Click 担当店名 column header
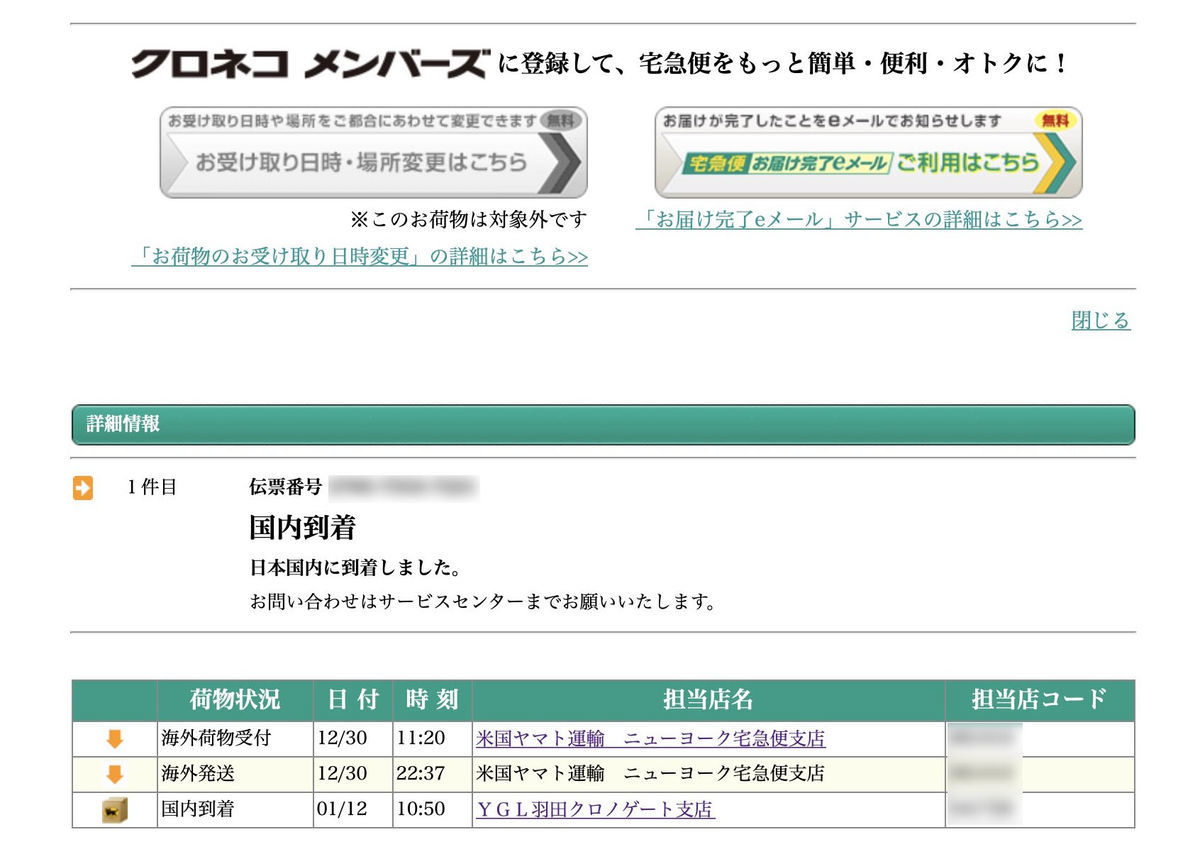Image resolution: width=1200 pixels, height=854 pixels. coord(708,700)
